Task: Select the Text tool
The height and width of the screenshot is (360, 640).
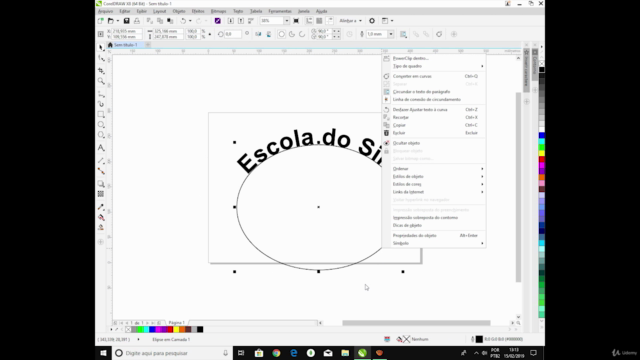Action: (x=101, y=148)
